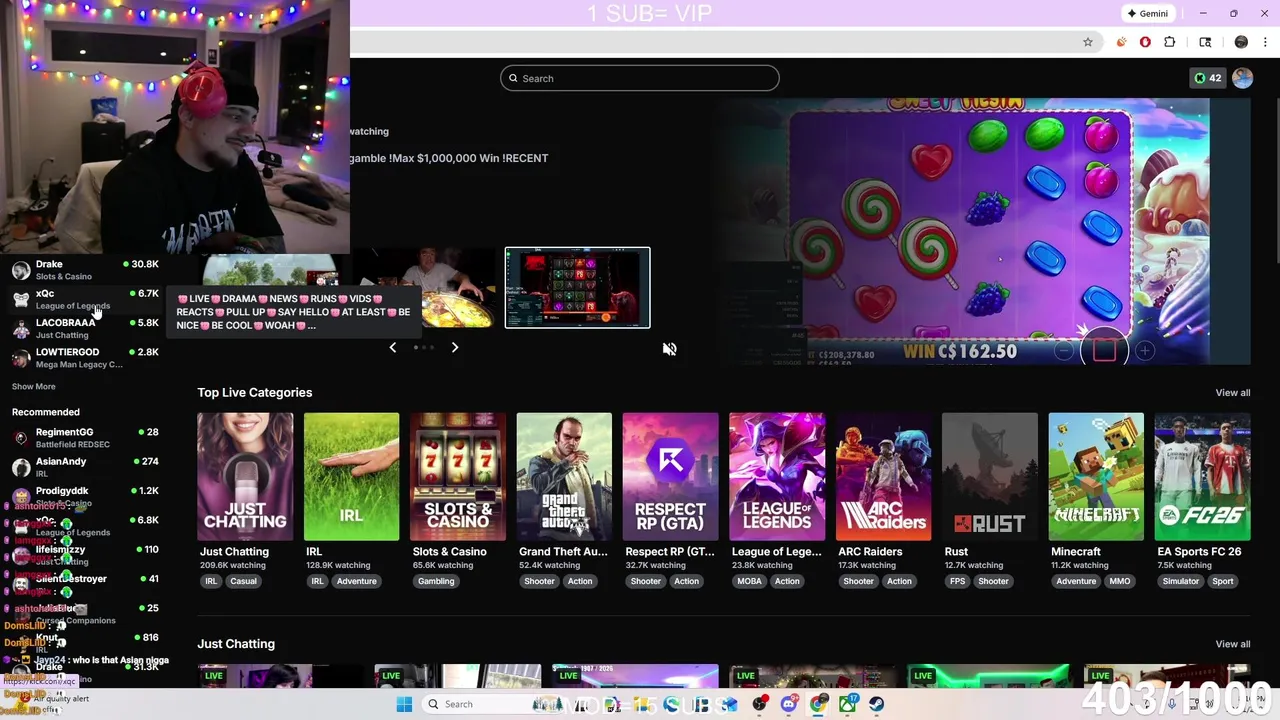
Task: Click the MMO tag under Minecraft
Action: (x=1120, y=581)
